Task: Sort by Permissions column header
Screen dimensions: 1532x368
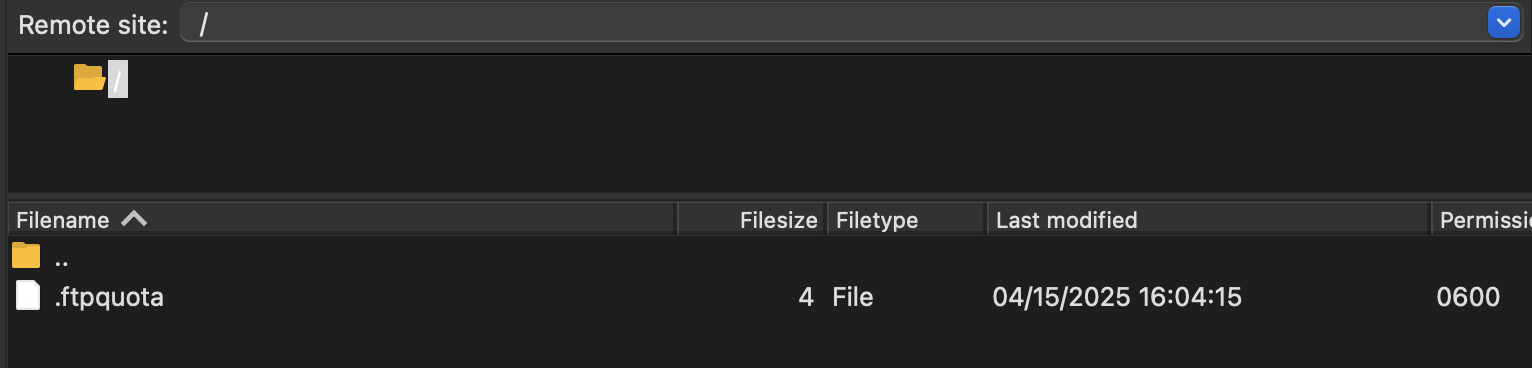Action: (1482, 219)
